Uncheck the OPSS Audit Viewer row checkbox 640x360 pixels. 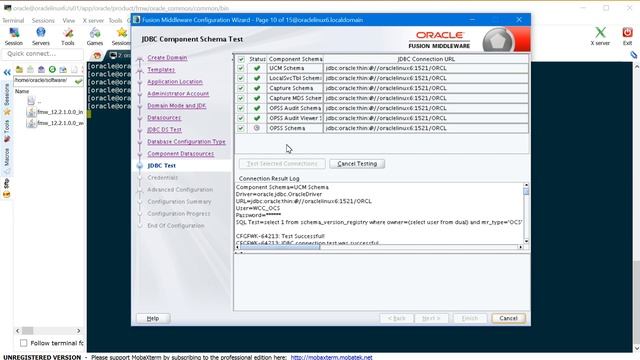pyautogui.click(x=241, y=118)
